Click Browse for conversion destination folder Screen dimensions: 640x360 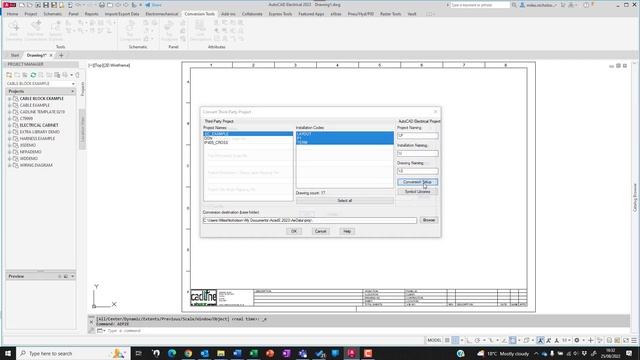[x=429, y=220]
